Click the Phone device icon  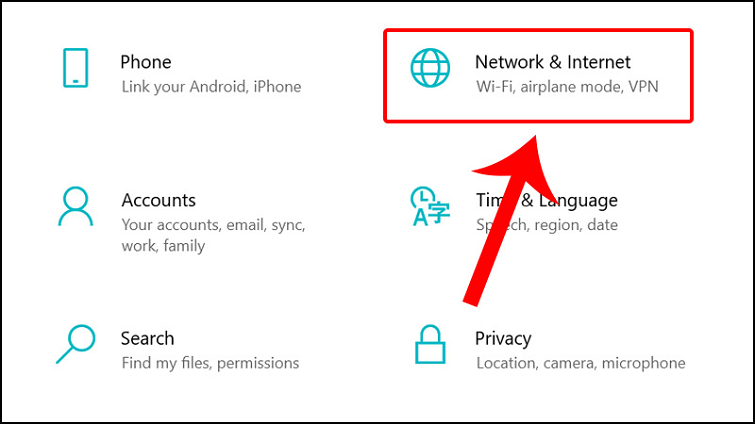[76, 68]
